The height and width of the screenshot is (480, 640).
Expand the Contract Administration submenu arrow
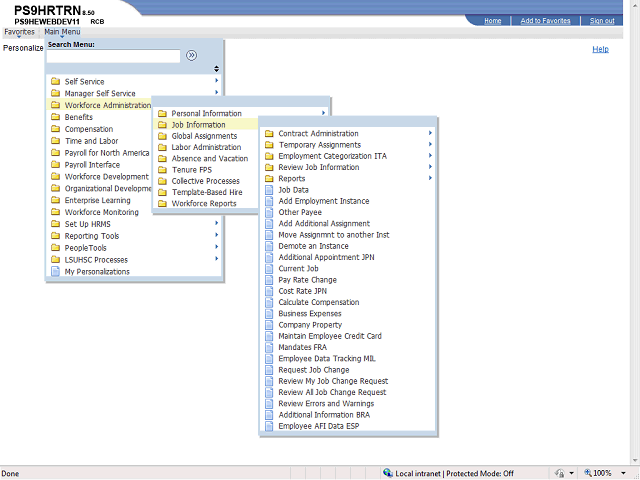click(x=430, y=133)
